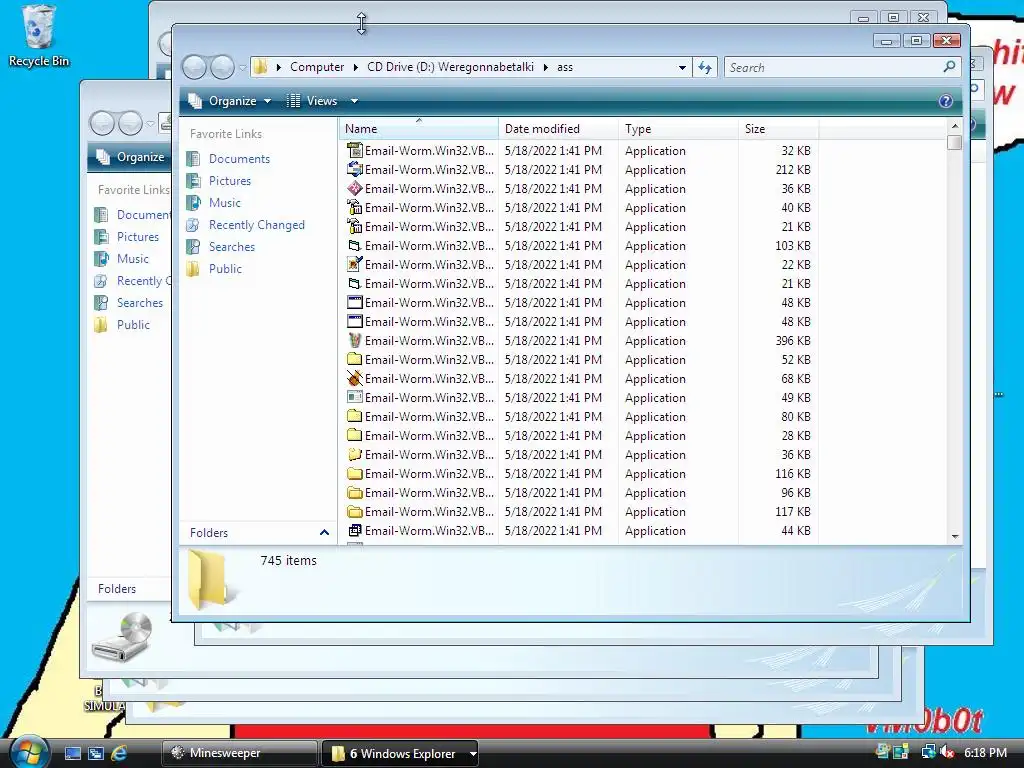This screenshot has width=1024, height=768.
Task: Click the Organize button in the back window
Action: [130, 157]
